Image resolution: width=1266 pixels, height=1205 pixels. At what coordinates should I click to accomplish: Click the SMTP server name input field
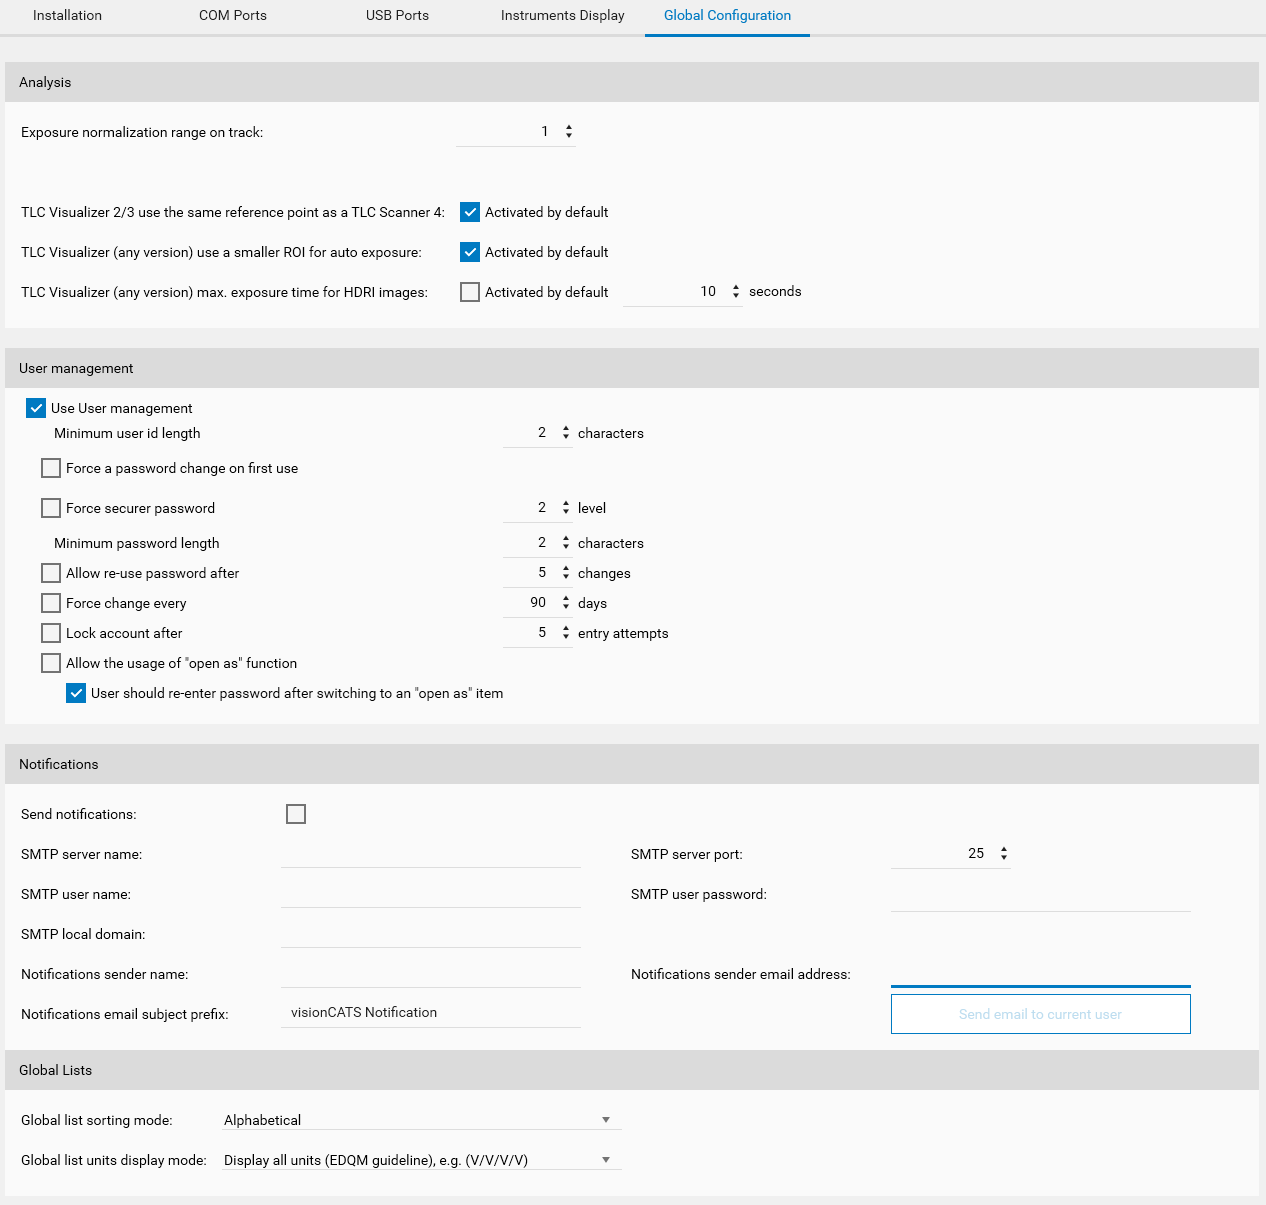point(430,854)
